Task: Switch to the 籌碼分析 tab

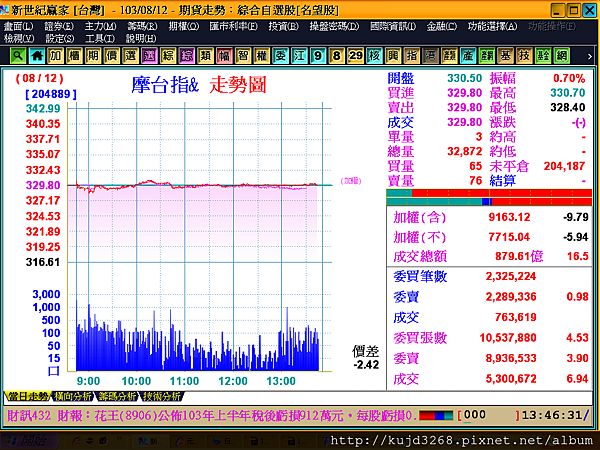Action: [117, 396]
